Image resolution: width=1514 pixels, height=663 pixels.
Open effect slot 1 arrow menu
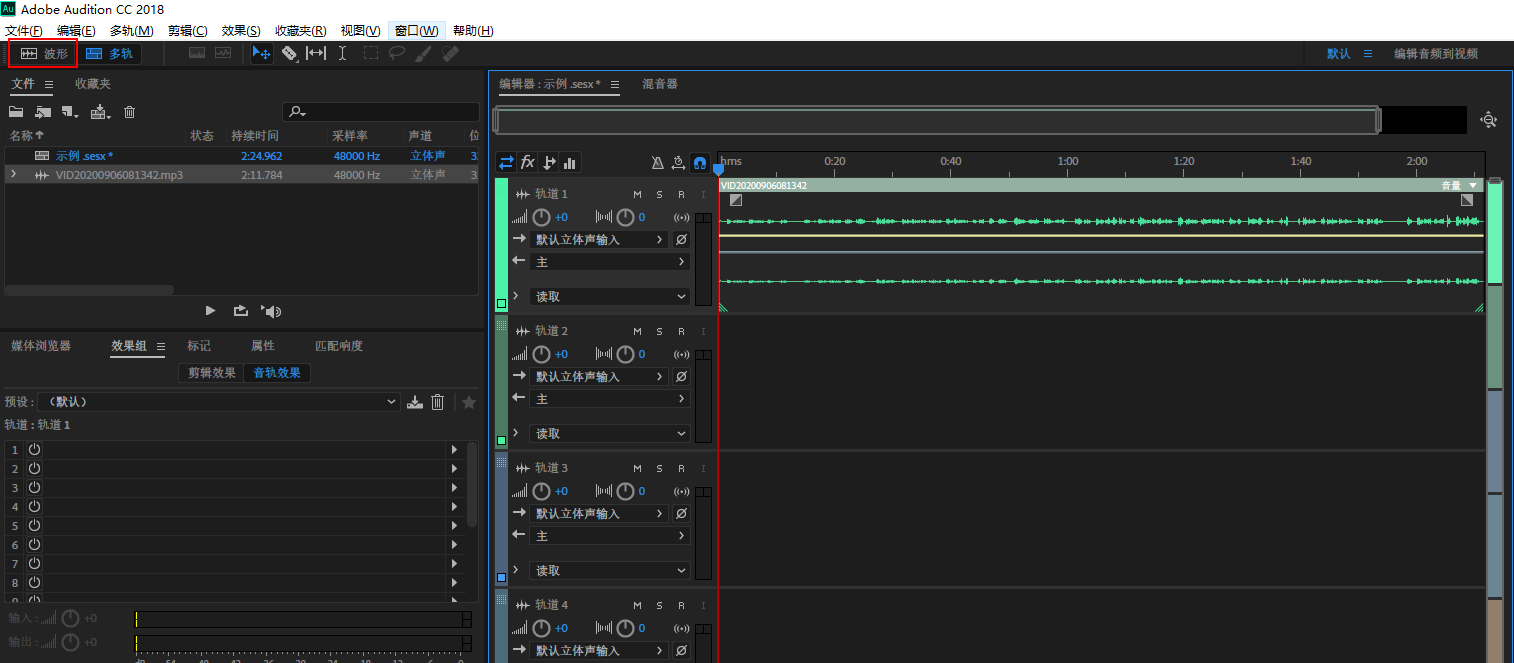pyautogui.click(x=455, y=450)
